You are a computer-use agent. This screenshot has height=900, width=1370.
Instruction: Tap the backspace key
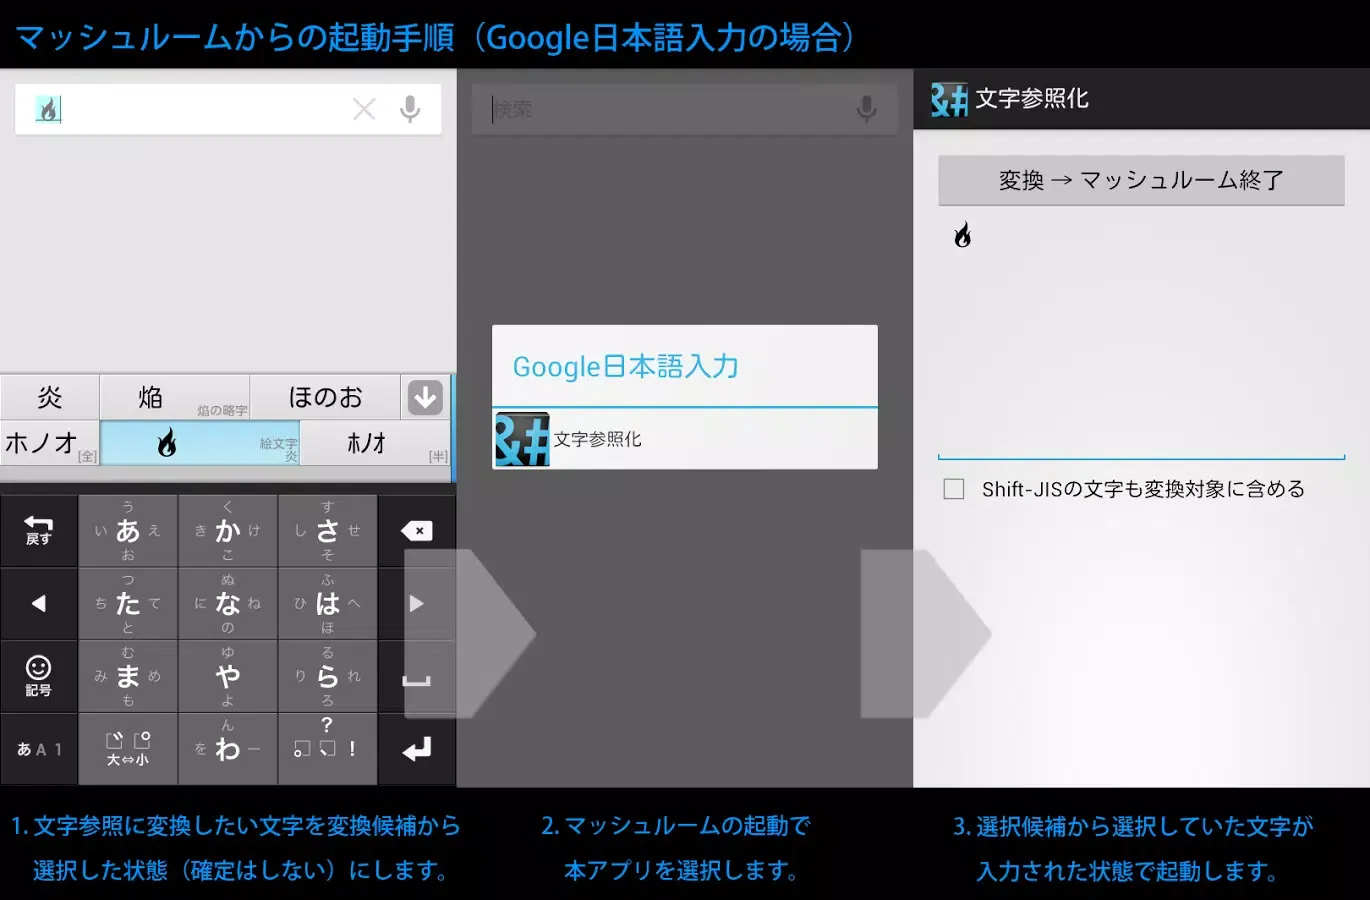[x=417, y=531]
